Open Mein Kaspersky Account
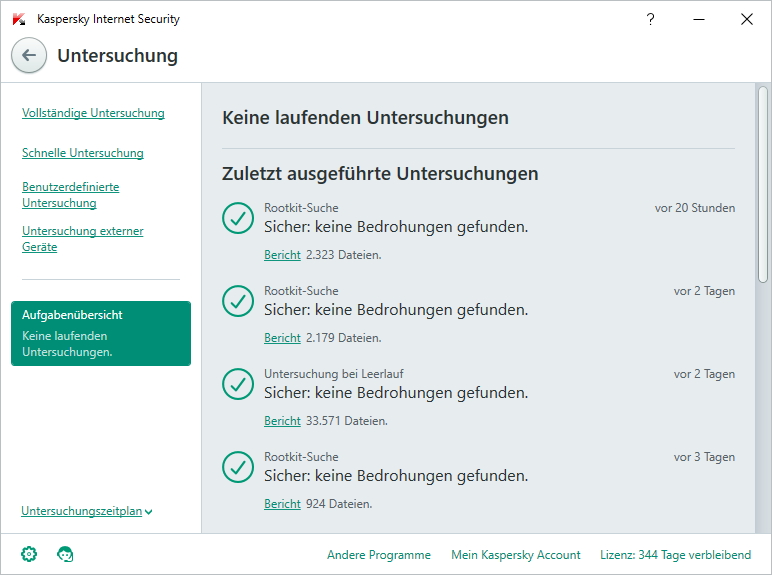Viewport: 772px width, 575px height. pos(515,555)
